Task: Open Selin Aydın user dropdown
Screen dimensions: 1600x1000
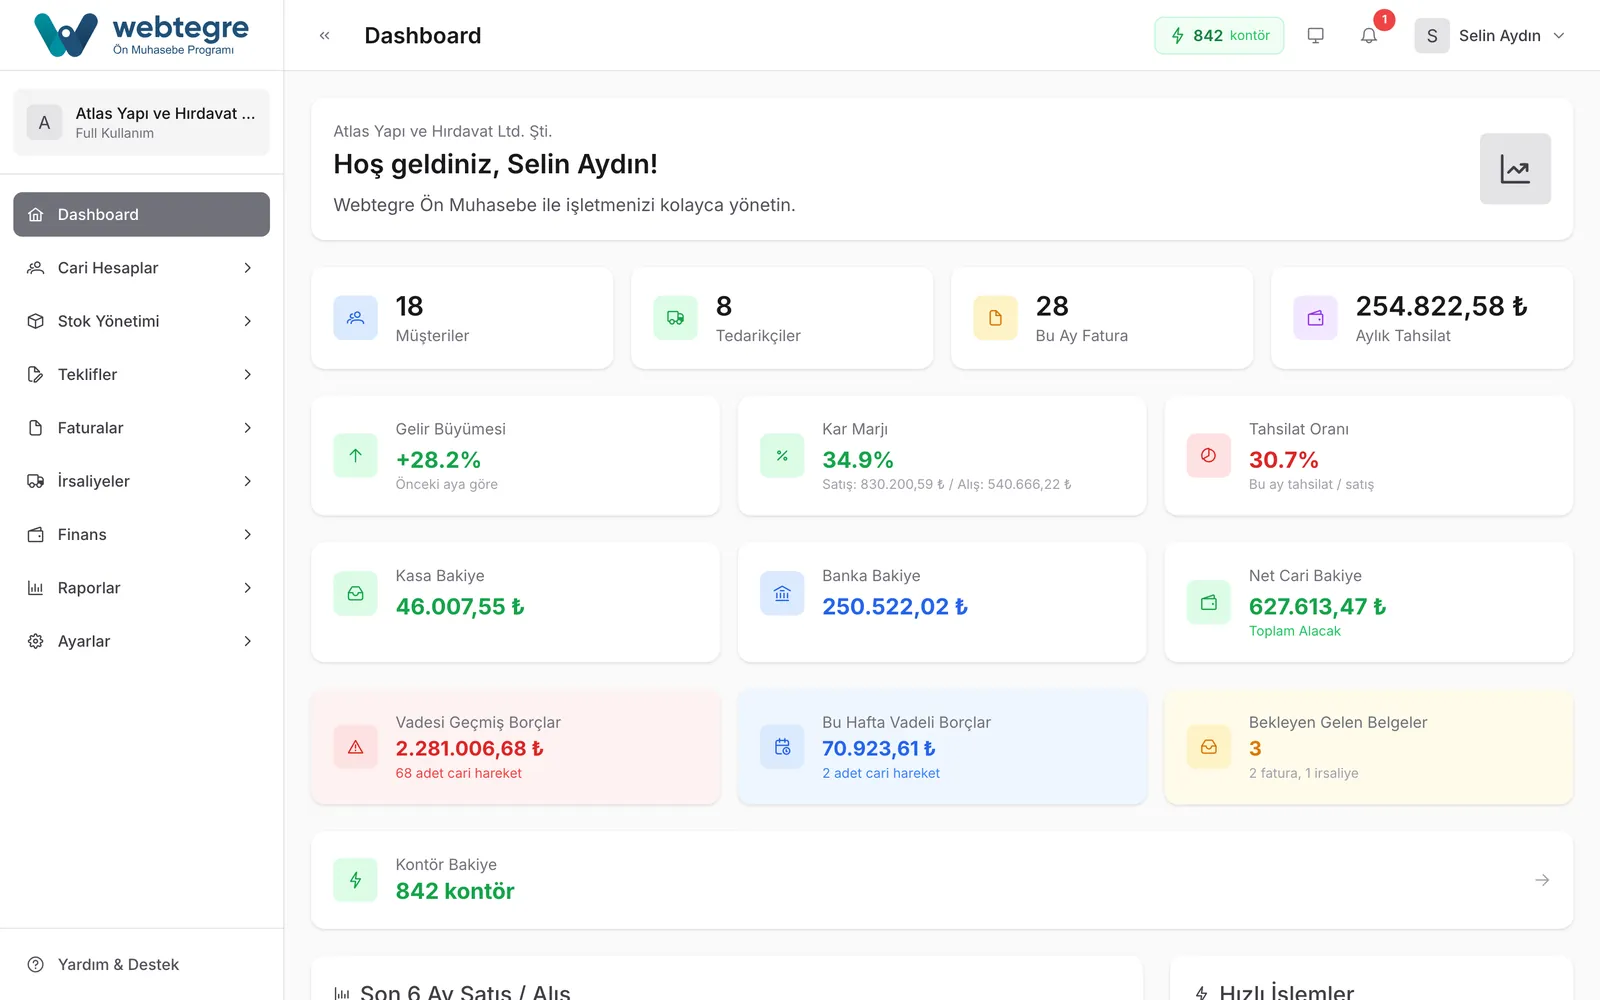Action: coord(1490,36)
